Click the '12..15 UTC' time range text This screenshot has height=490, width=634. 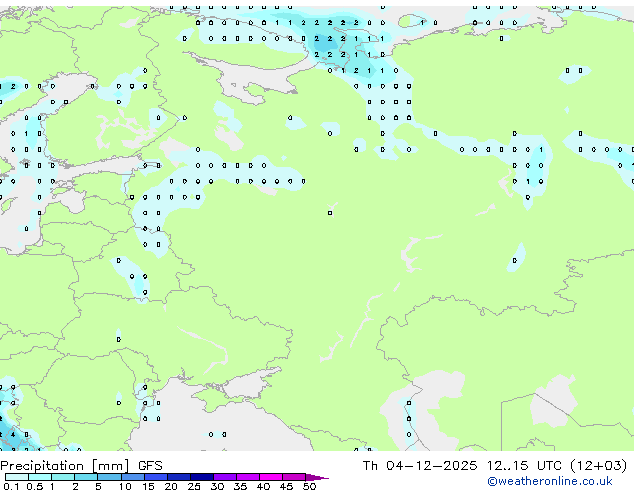[524, 466]
